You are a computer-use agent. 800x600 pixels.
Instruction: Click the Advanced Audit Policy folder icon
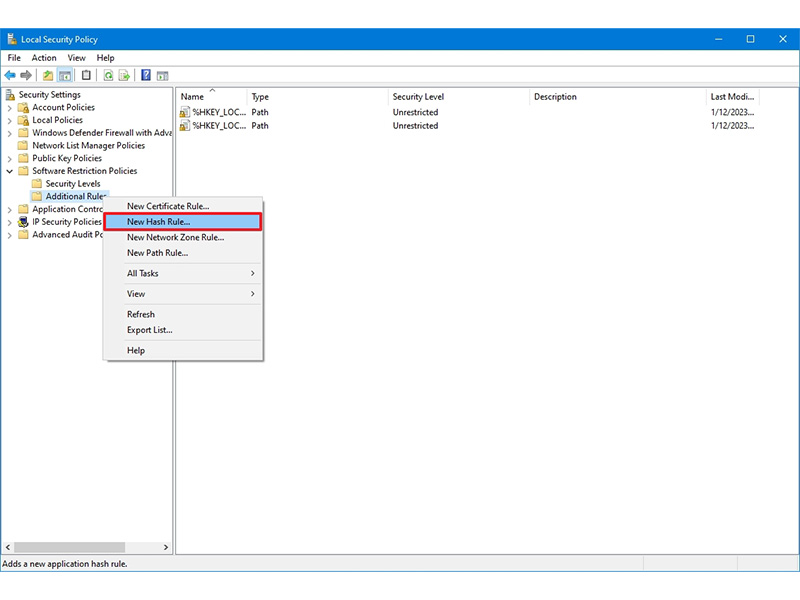tap(23, 235)
